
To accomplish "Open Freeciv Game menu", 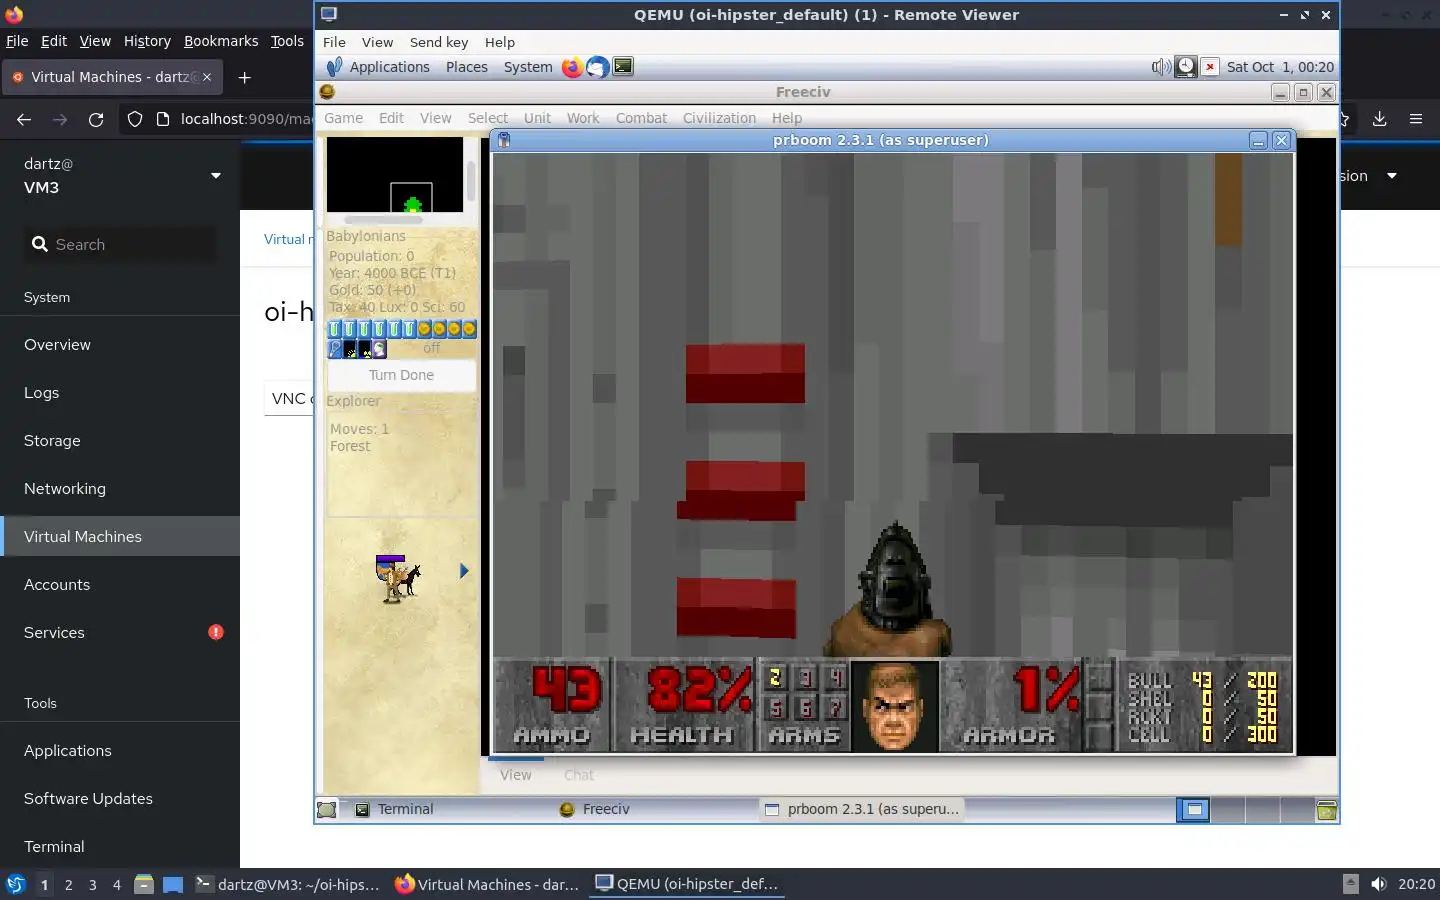I will (x=343, y=118).
